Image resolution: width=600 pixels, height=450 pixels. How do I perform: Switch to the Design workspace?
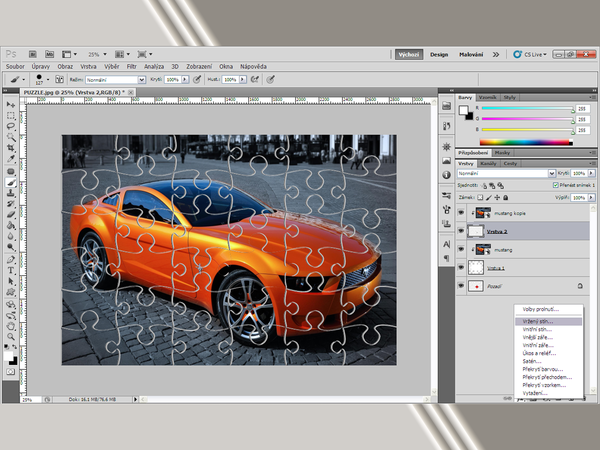coord(439,55)
